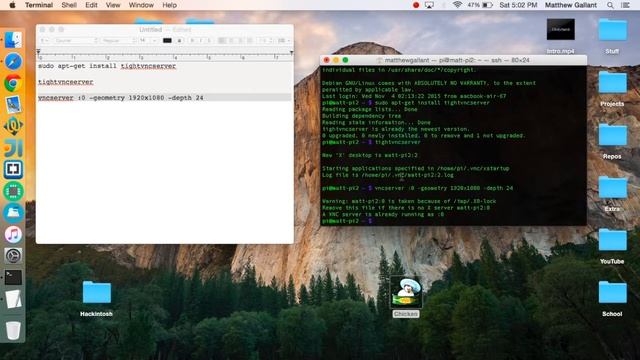Click the red recording status icon
This screenshot has width=640, height=360.
pos(416,5)
